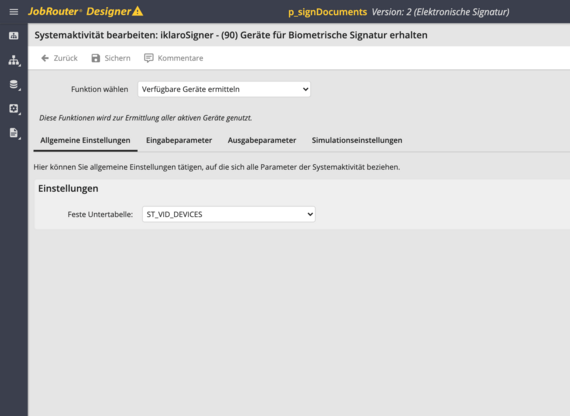Screen dimensions: 570x416
Task: Open the settings gear sidebar icon
Action: (14, 108)
